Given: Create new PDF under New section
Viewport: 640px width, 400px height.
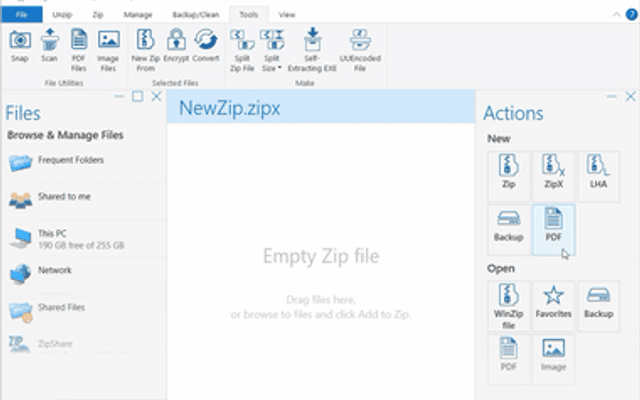Looking at the screenshot, I should coord(553,230).
